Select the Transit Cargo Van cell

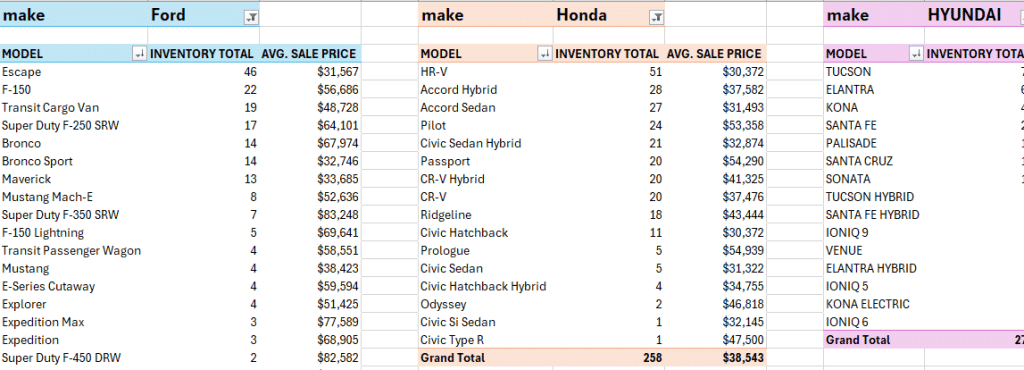point(74,108)
